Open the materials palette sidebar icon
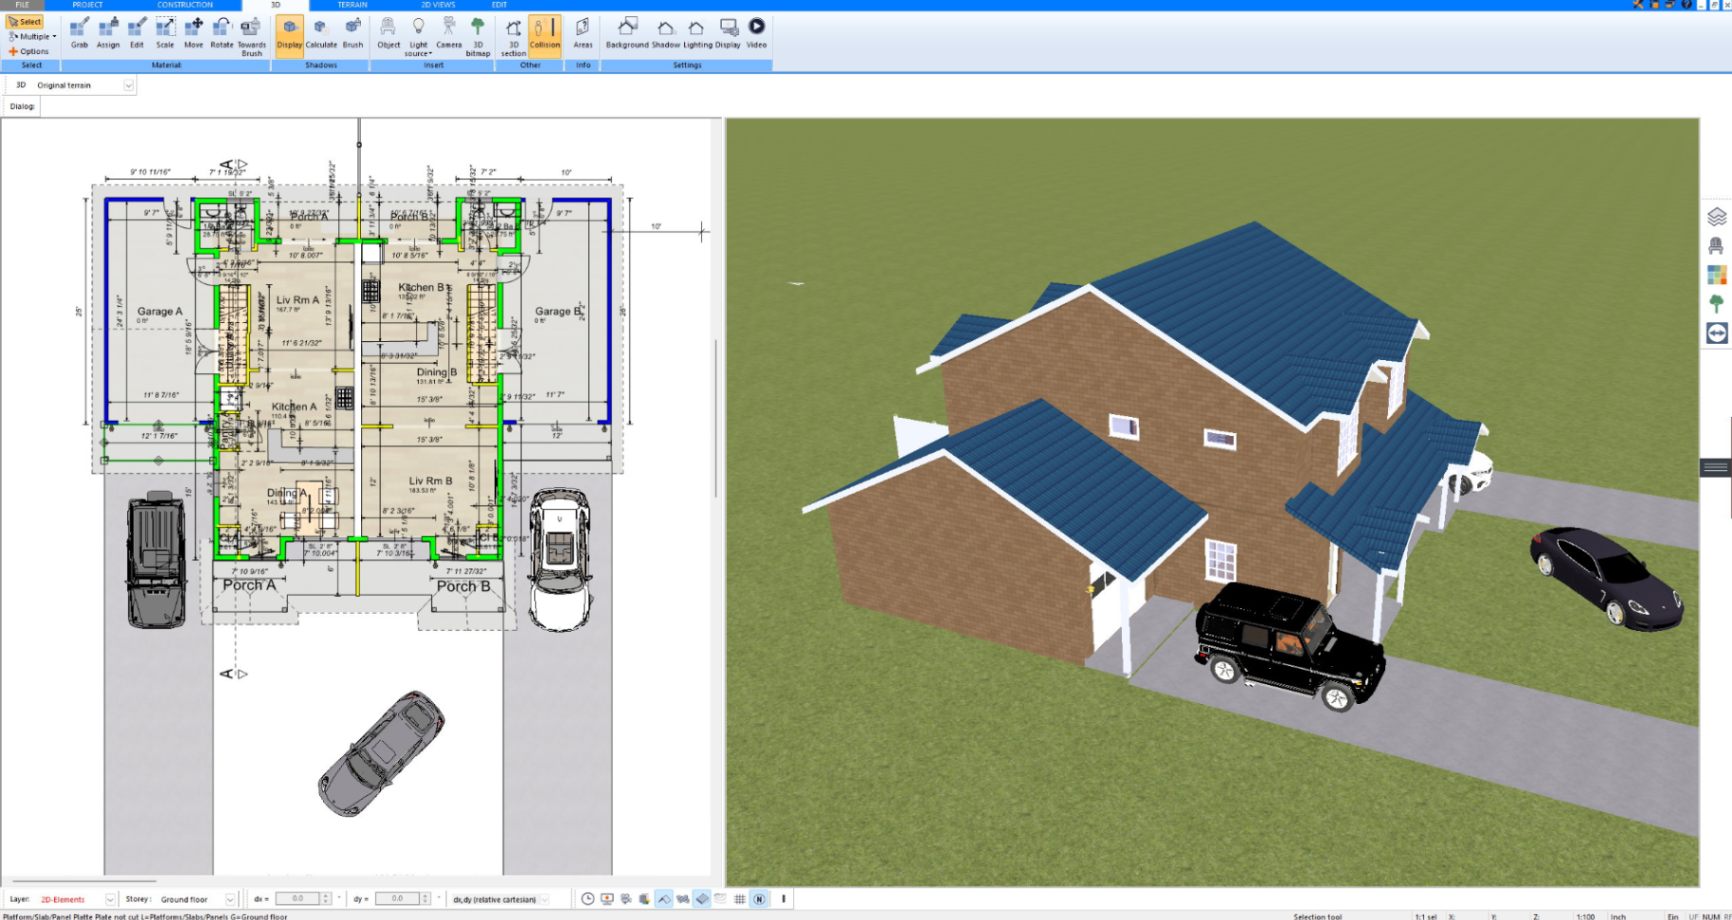The image size is (1732, 920). click(x=1716, y=274)
